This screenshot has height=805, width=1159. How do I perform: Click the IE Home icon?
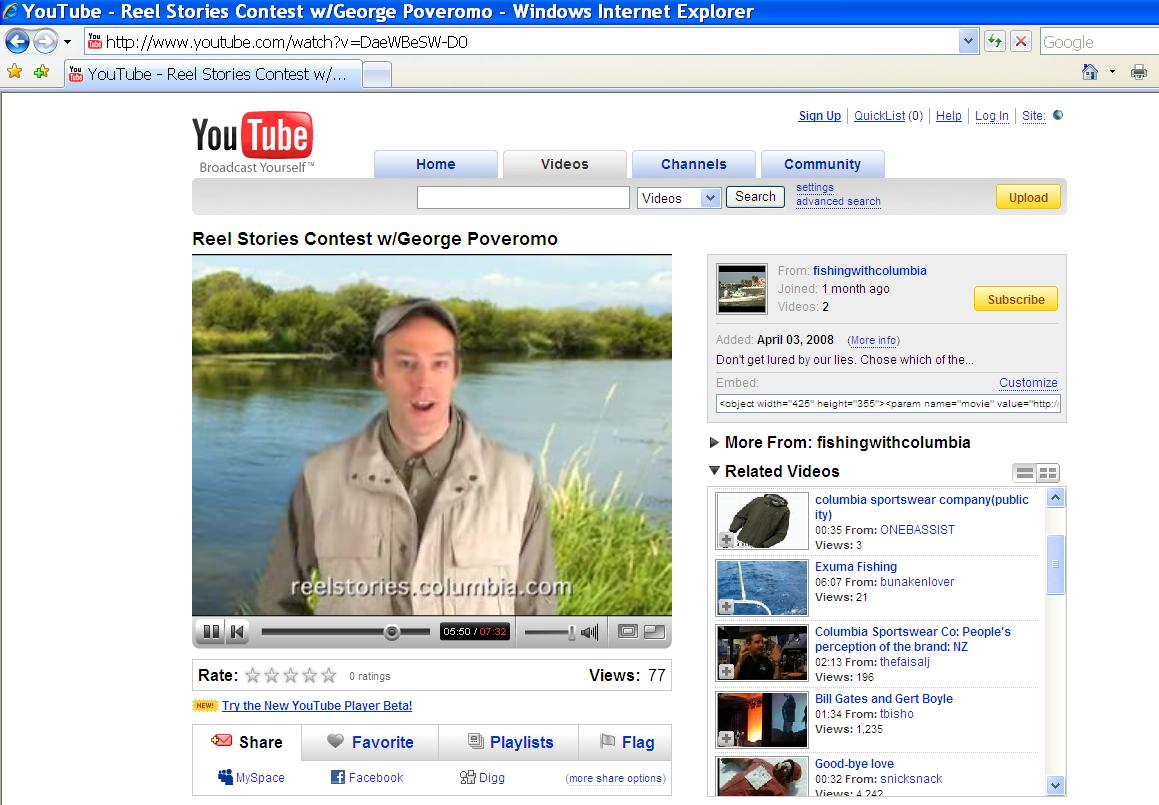coord(1090,72)
